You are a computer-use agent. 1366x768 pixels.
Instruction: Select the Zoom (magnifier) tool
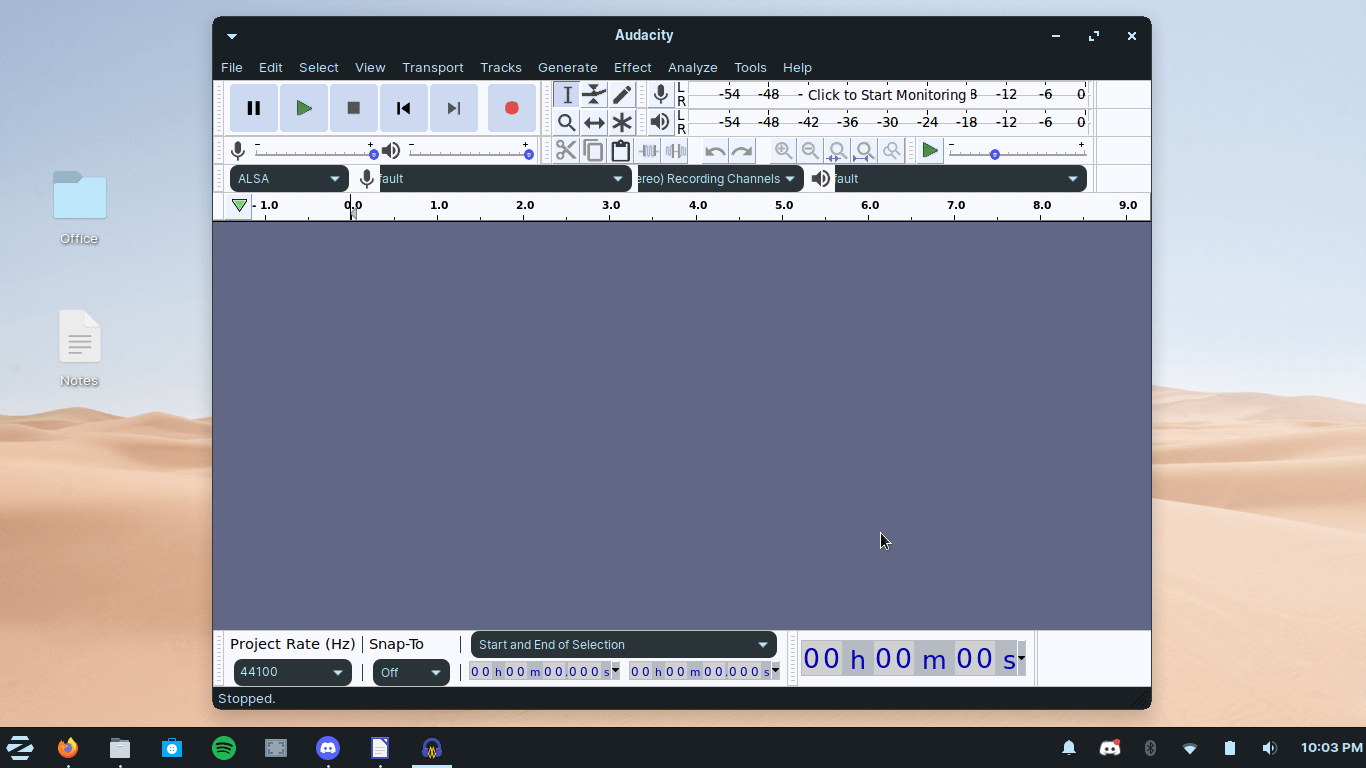point(567,123)
